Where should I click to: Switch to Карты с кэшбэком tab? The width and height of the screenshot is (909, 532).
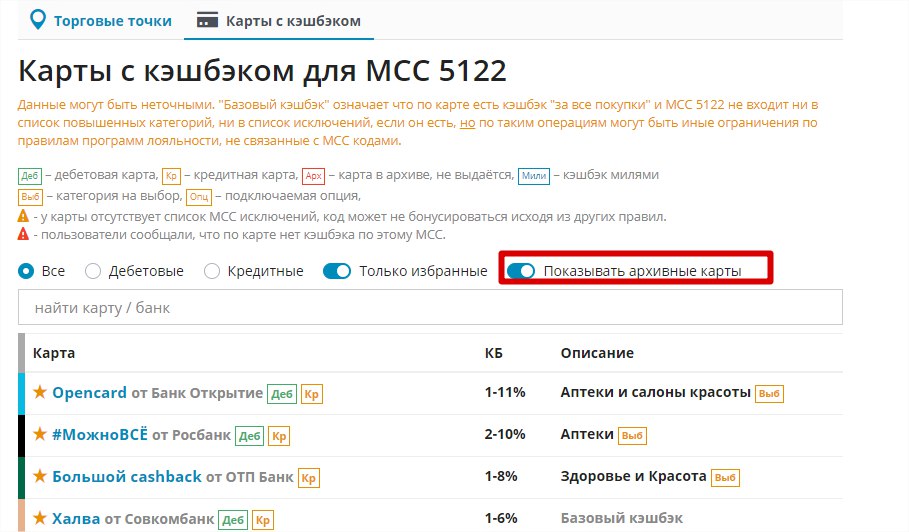coord(279,21)
